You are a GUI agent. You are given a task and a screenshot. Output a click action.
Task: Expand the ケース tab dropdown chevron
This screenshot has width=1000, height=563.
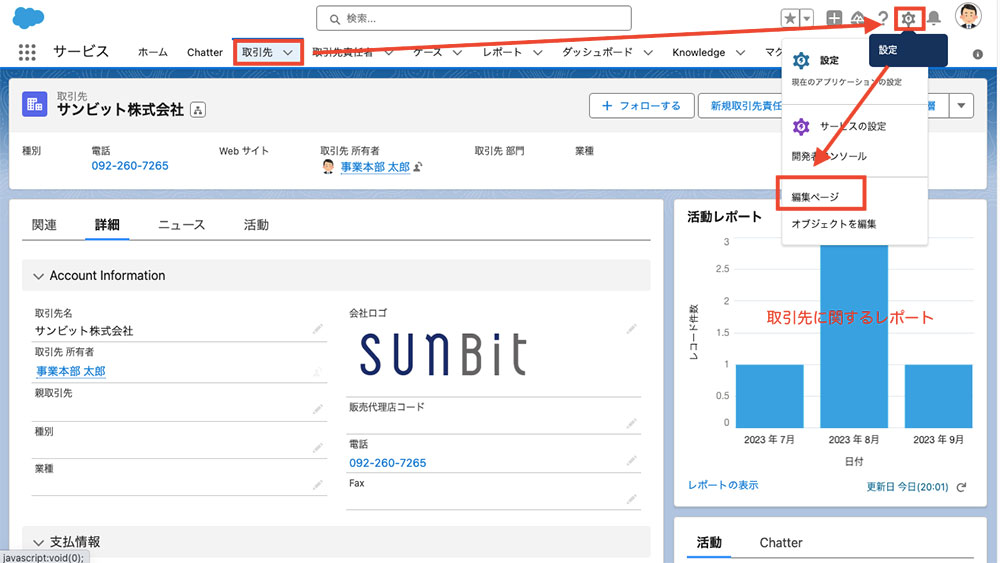pyautogui.click(x=457, y=53)
